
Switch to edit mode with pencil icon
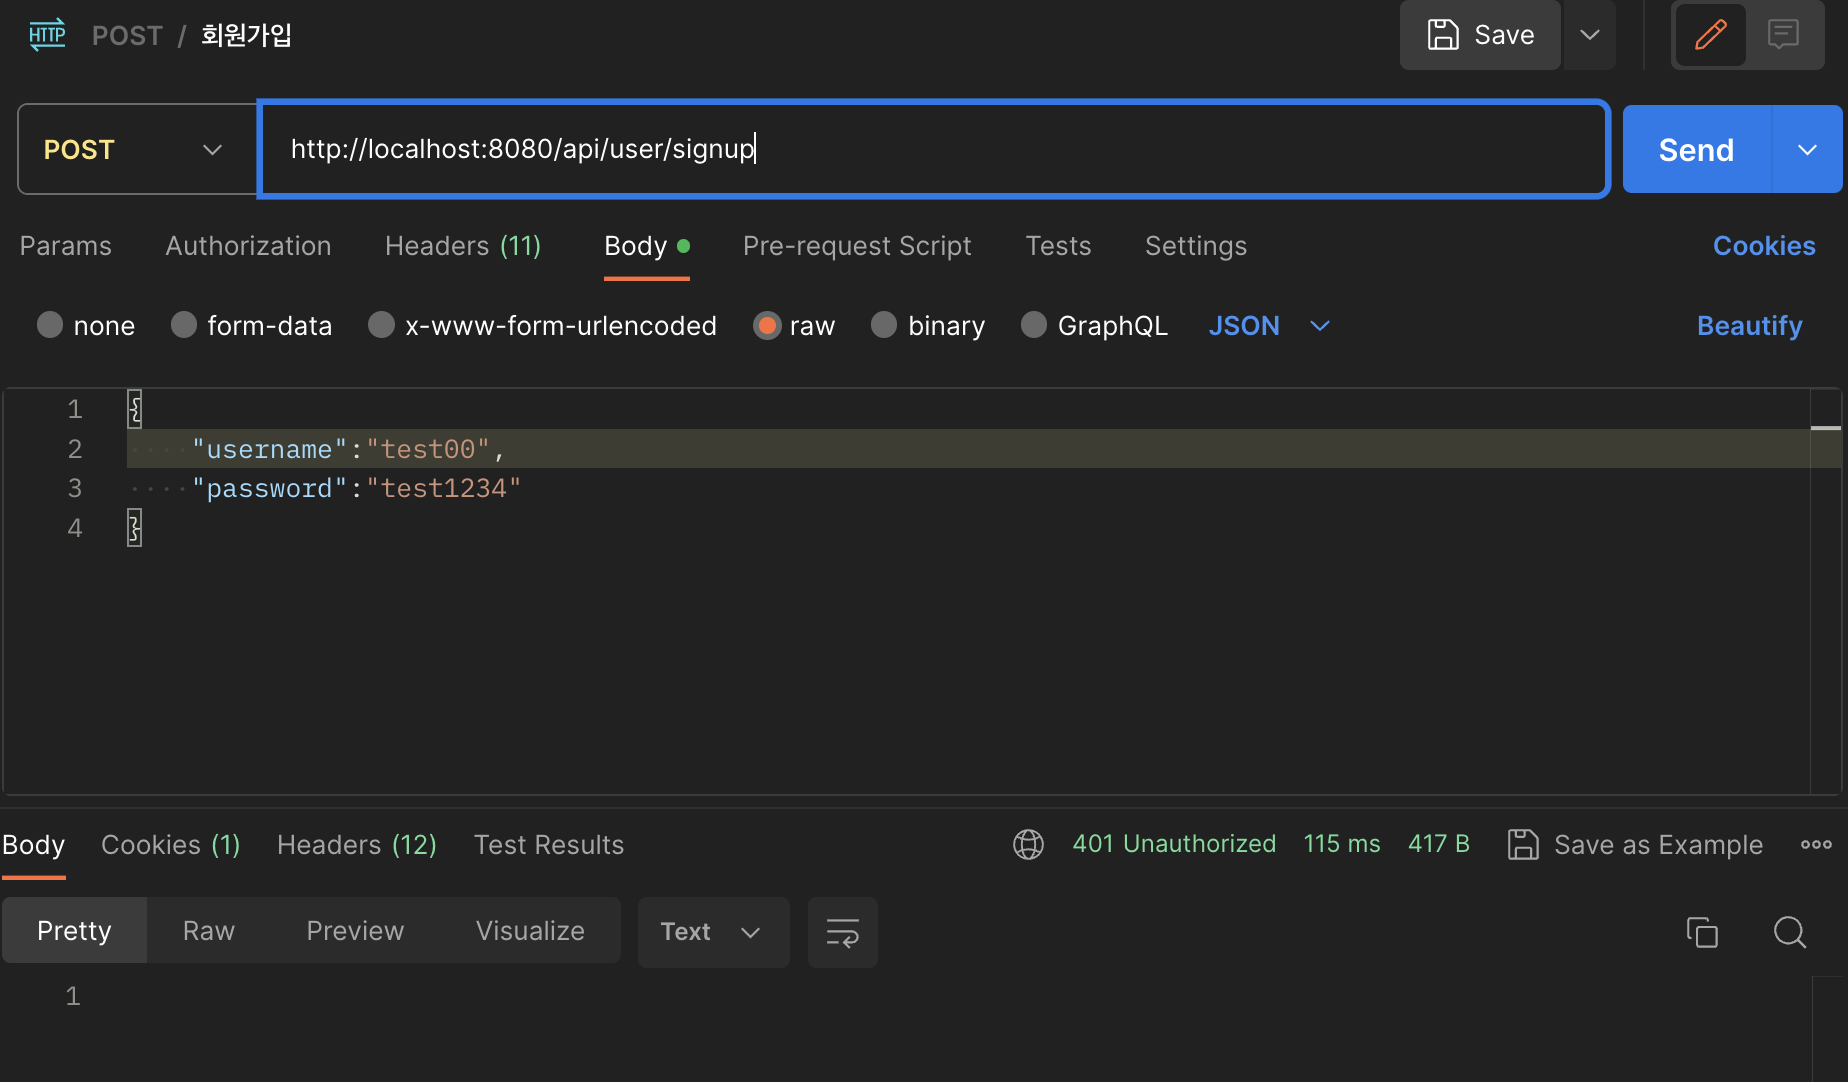[1711, 35]
